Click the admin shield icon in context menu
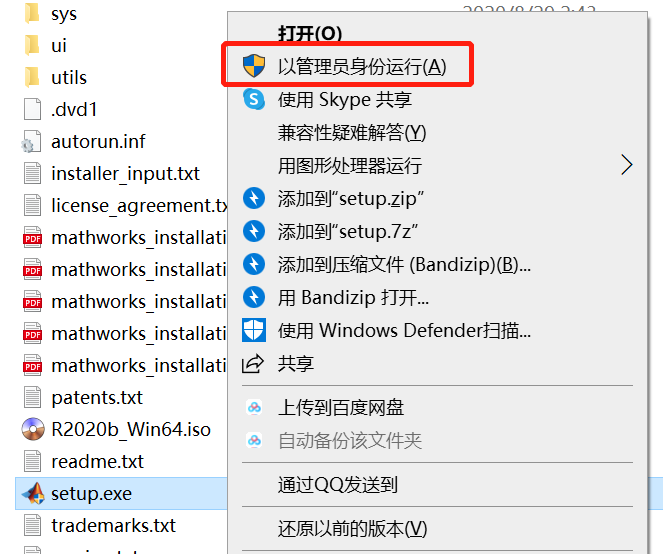Screen dimensions: 663x554 coord(254,67)
